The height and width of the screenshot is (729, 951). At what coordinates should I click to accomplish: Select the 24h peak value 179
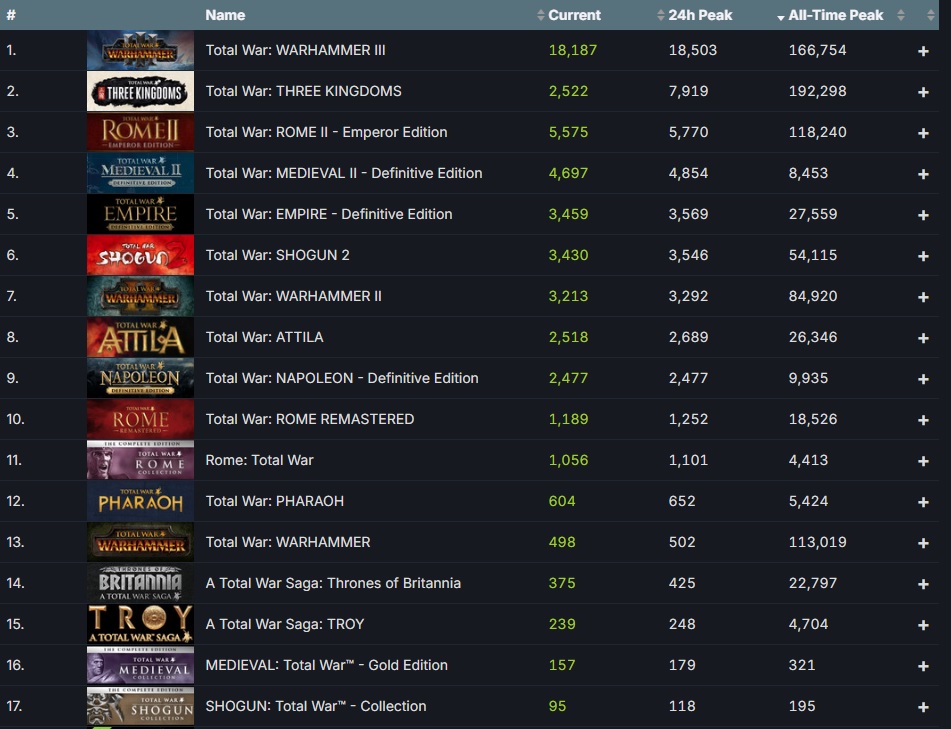point(682,665)
